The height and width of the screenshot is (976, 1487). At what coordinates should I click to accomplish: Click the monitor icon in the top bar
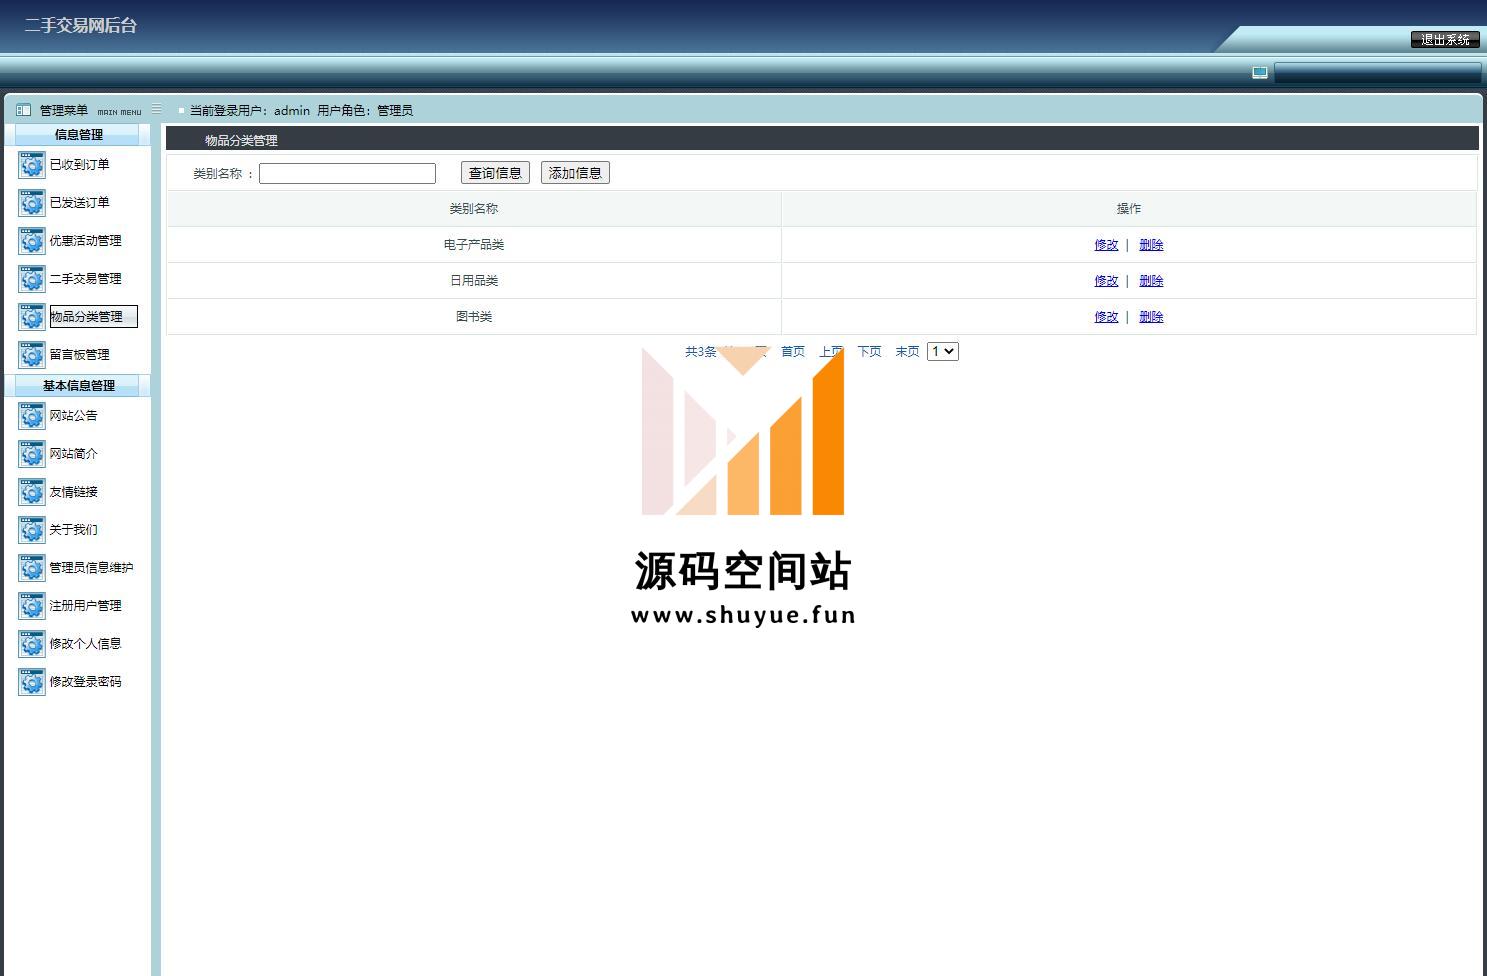pos(1260,72)
